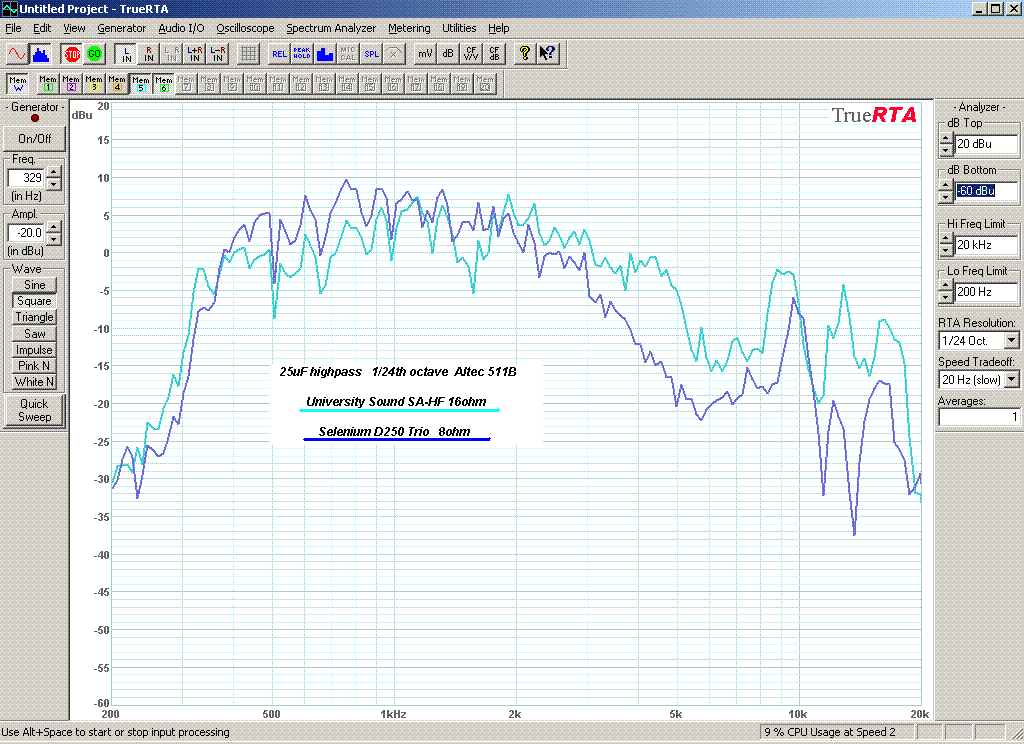Viewport: 1024px width, 744px height.
Task: Select Pink N noise waveform
Action: [35, 366]
